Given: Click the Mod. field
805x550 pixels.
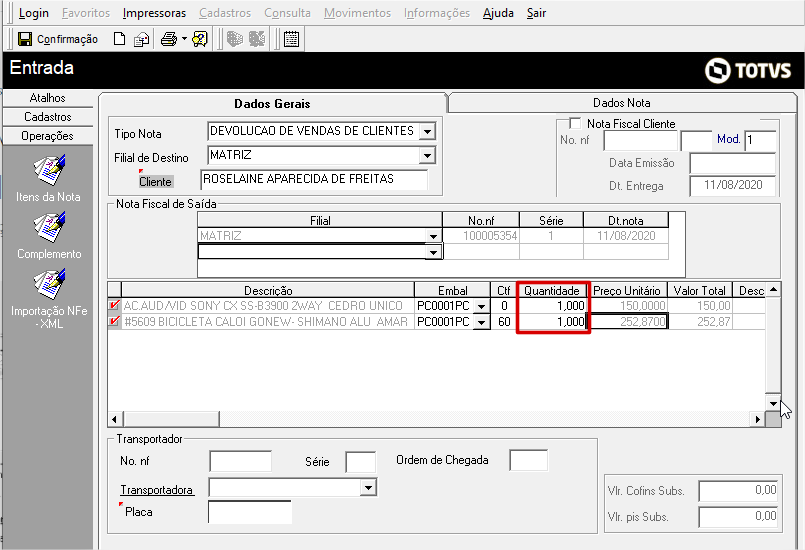Looking at the screenshot, I should pyautogui.click(x=760, y=141).
